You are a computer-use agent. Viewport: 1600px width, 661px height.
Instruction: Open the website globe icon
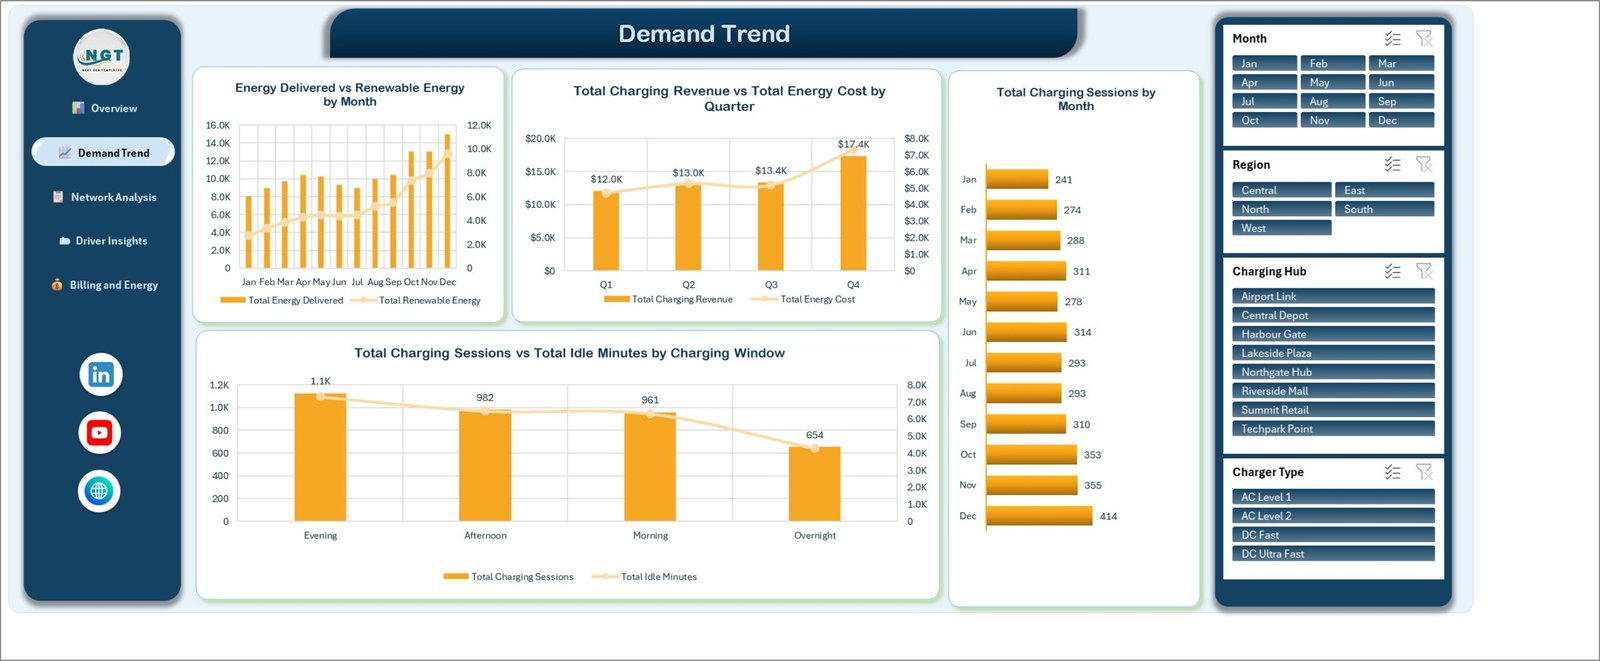pos(99,491)
